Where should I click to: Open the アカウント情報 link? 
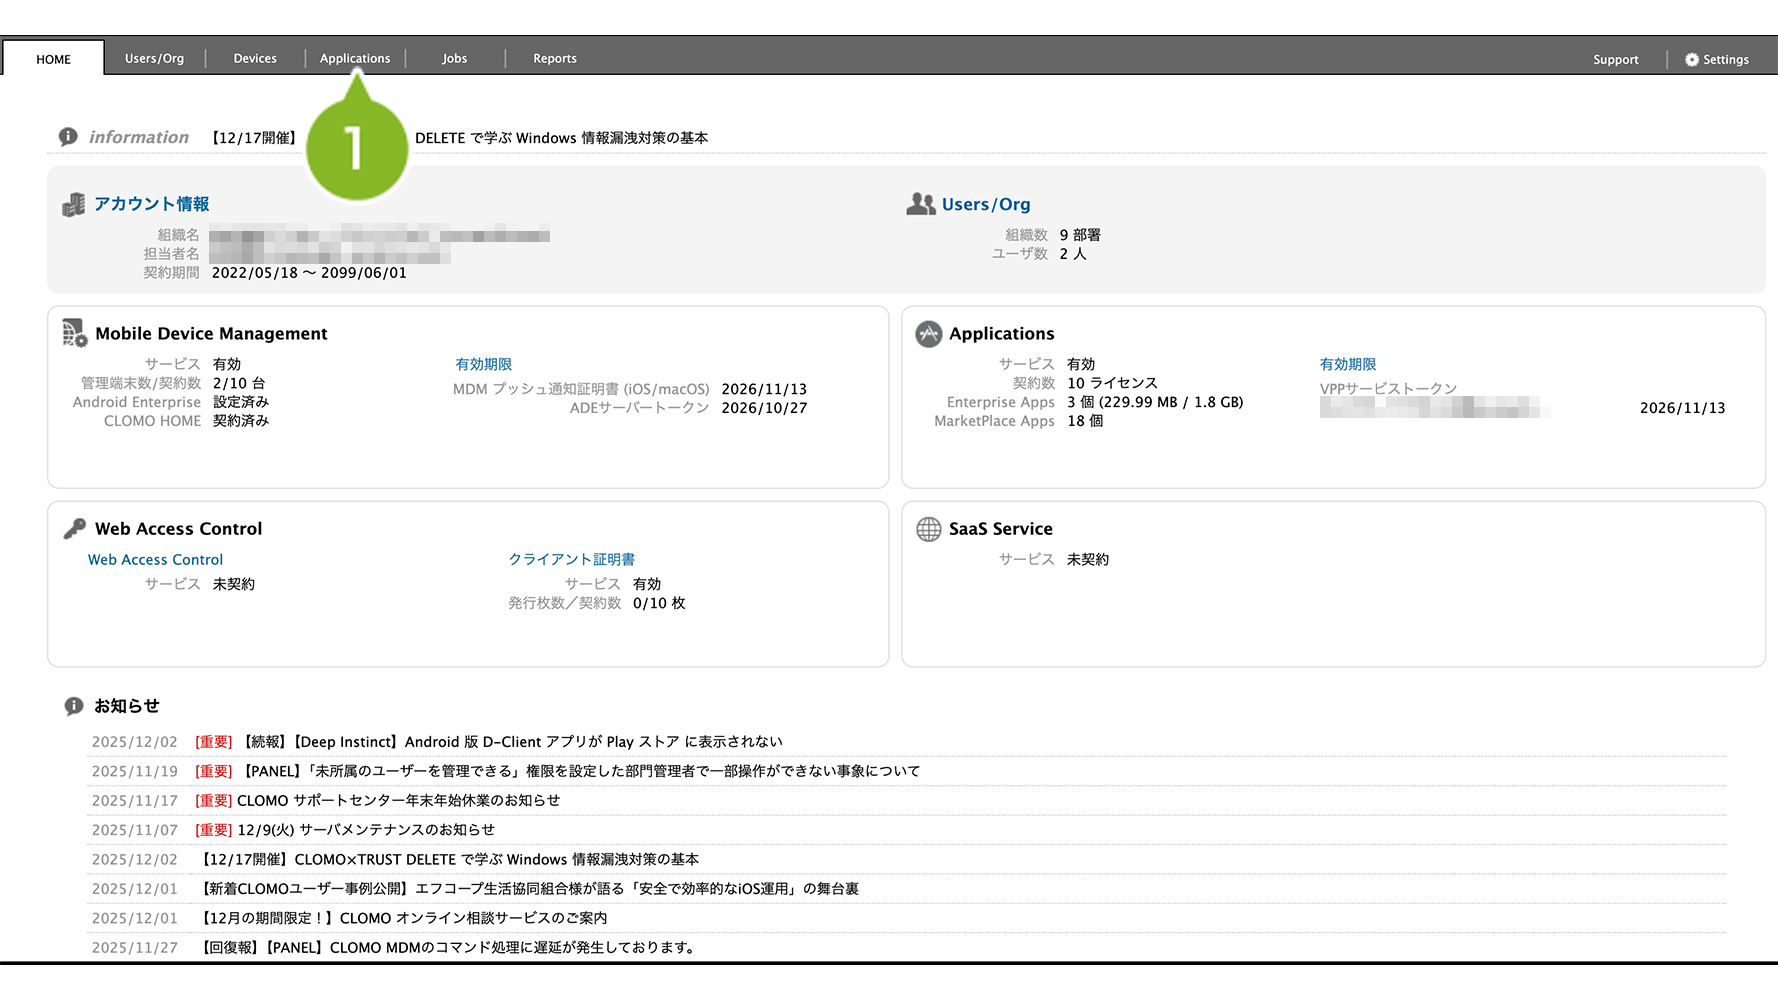(x=152, y=204)
